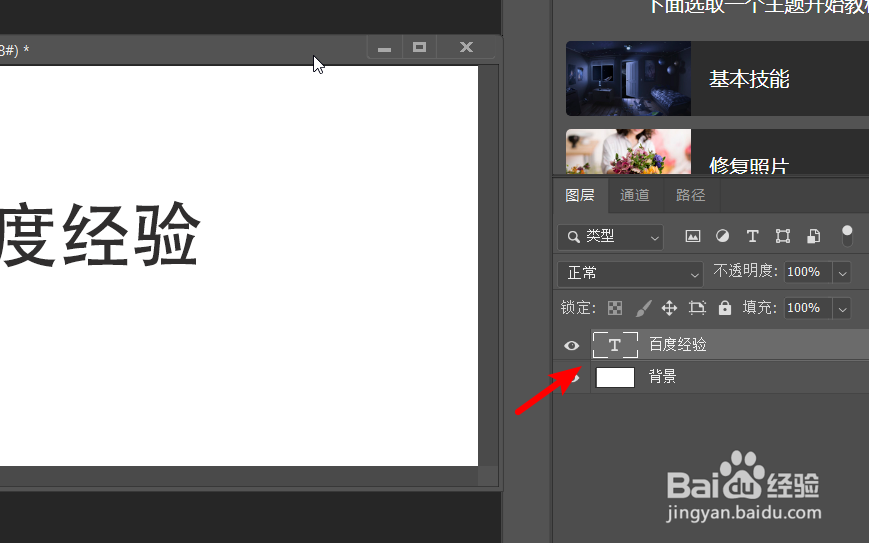Click the document's vertical scrollbar
Viewport: 869px width, 543px height.
488,266
